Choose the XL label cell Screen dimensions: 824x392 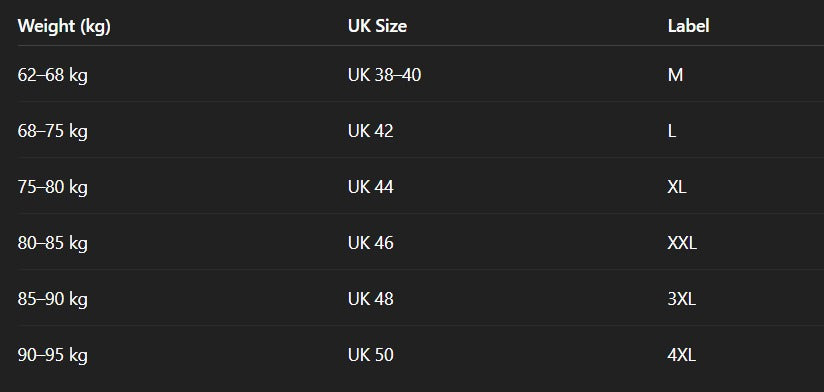coord(677,187)
